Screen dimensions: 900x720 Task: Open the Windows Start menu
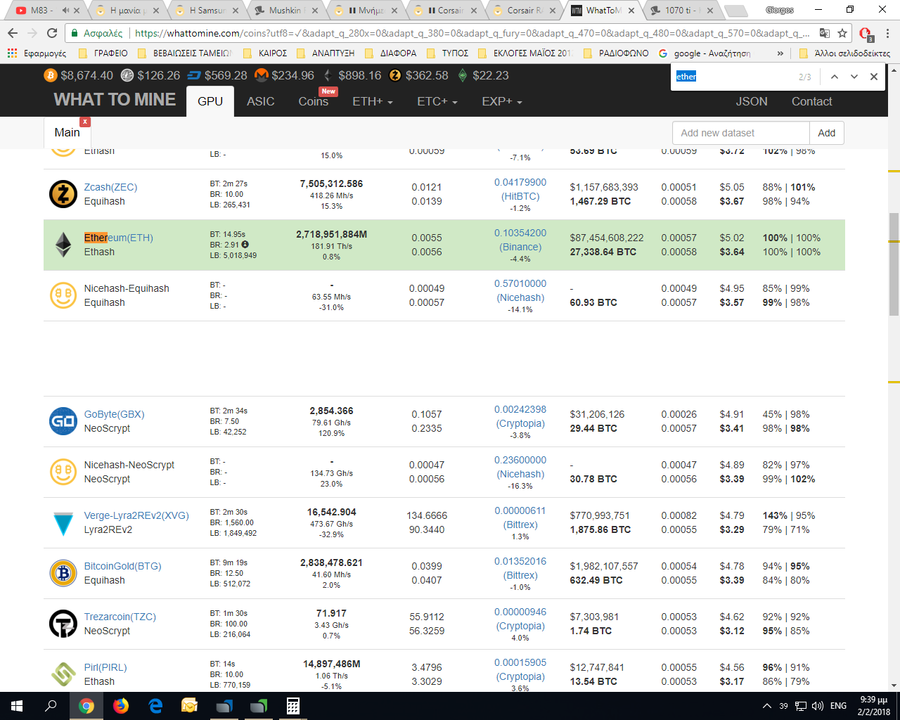click(x=17, y=706)
